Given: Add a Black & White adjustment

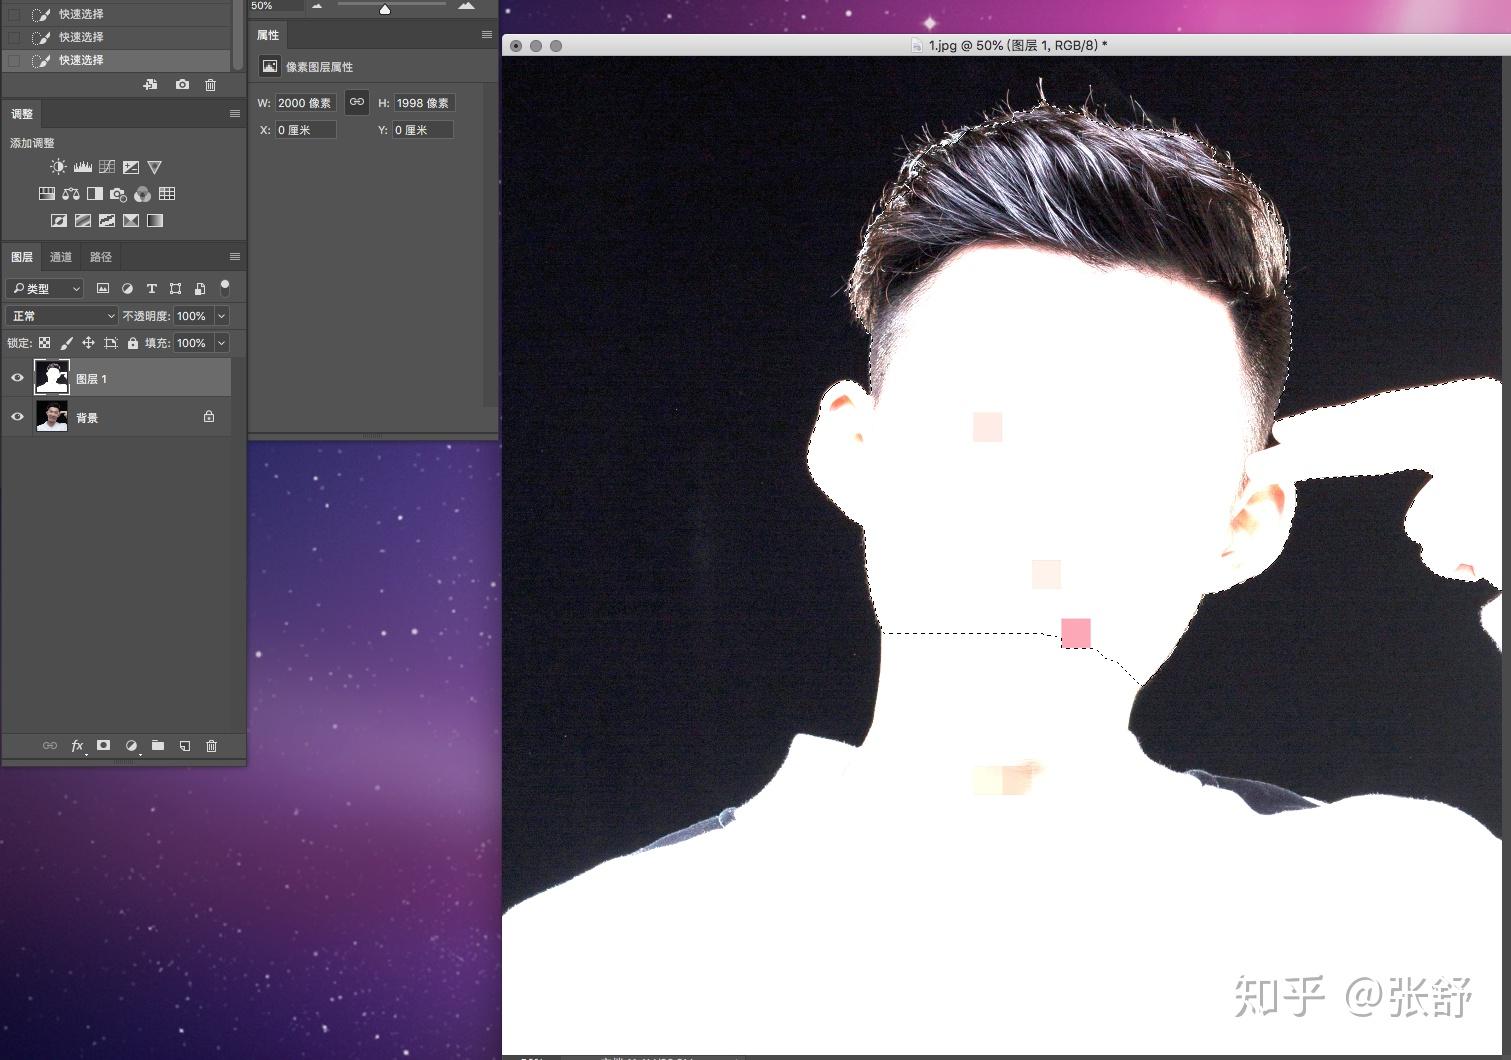Looking at the screenshot, I should [95, 194].
